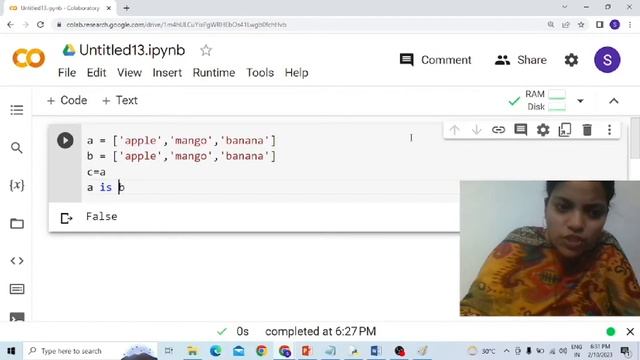
Task: Open the table of contents sidebar
Action: coord(17,110)
